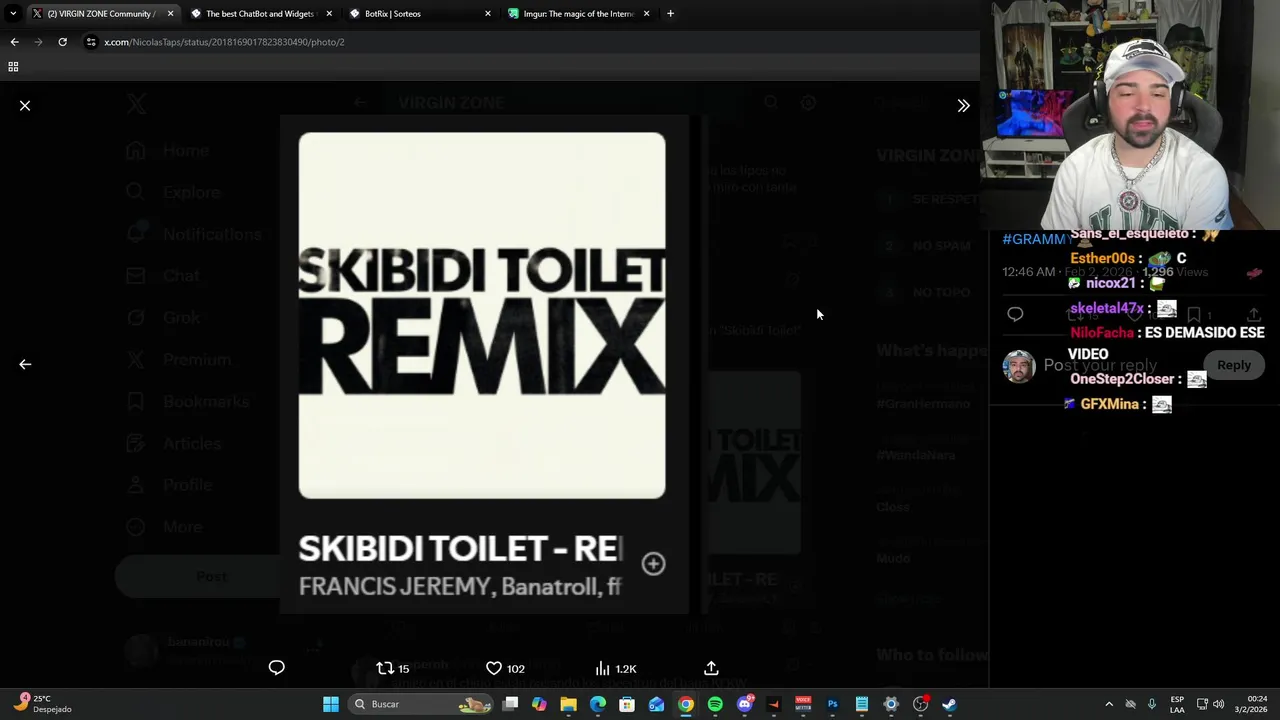This screenshot has height=720, width=1280.
Task: Reload the current page
Action: pyautogui.click(x=62, y=42)
